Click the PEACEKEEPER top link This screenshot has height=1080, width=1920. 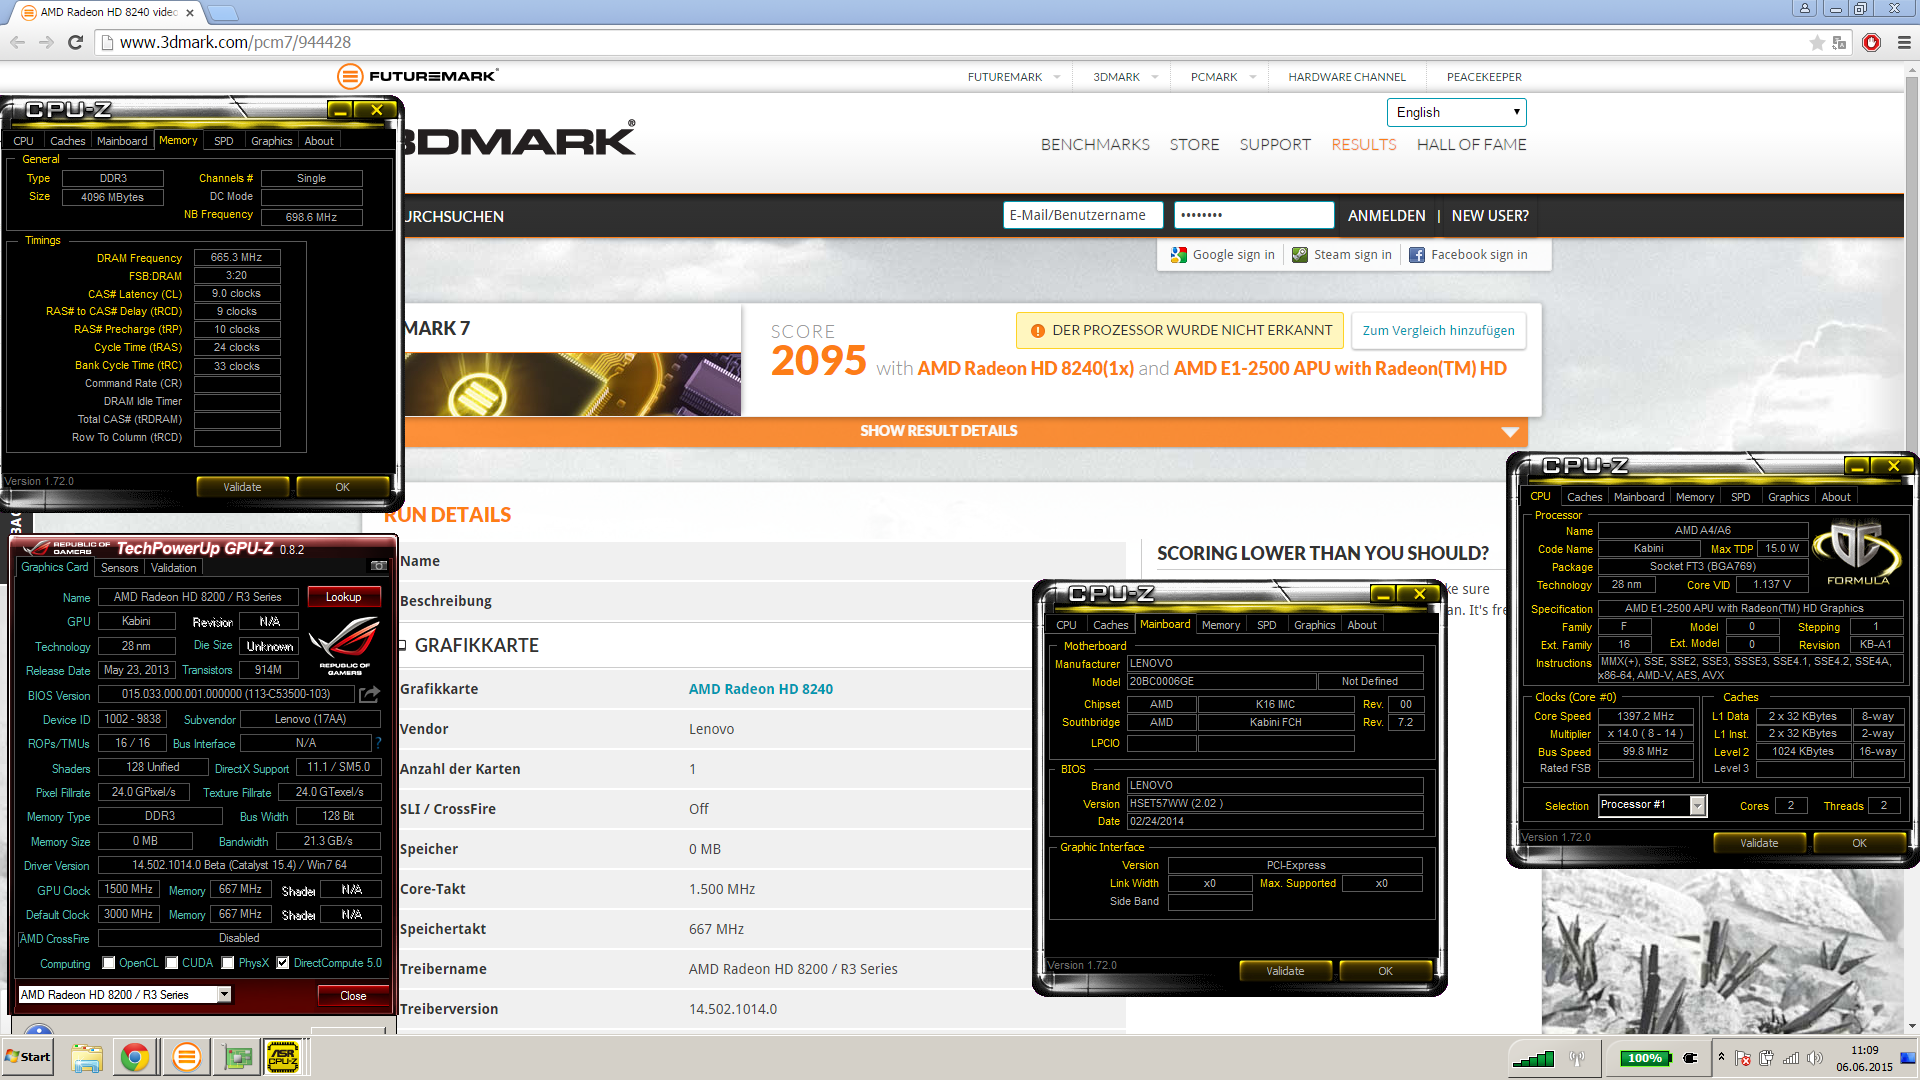tap(1483, 77)
